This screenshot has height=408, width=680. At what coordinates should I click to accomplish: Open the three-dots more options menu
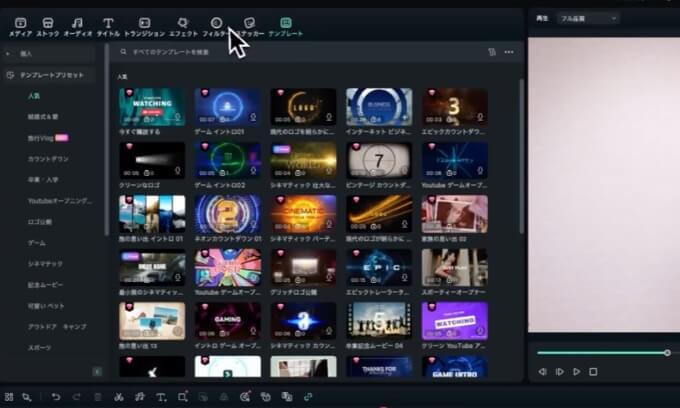(509, 51)
